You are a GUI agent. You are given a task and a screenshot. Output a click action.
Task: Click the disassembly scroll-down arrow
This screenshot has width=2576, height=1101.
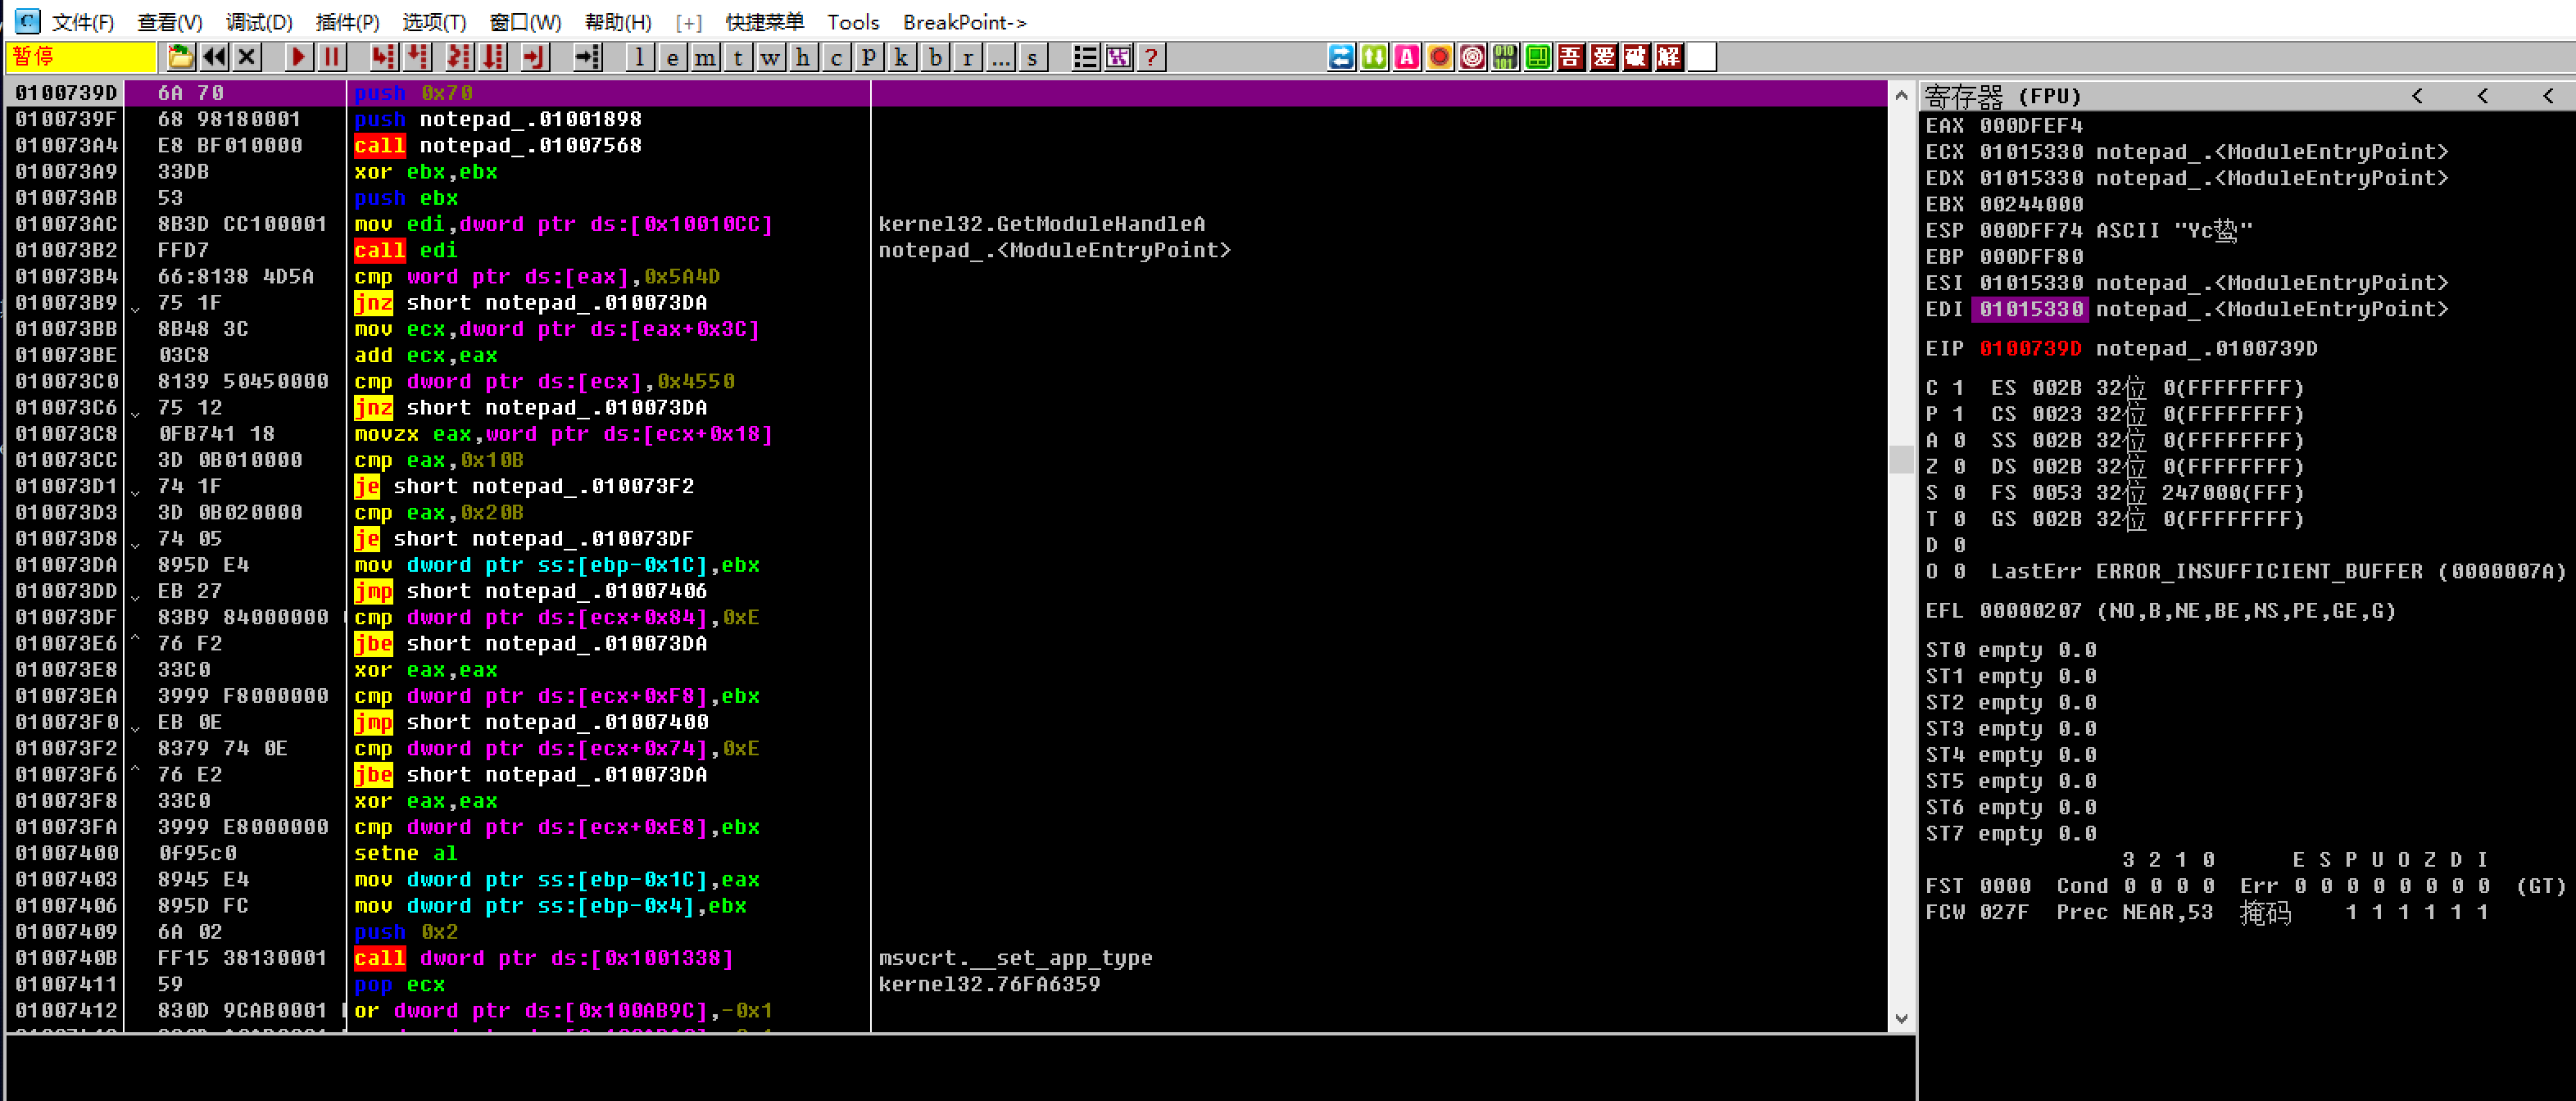coord(1901,1019)
